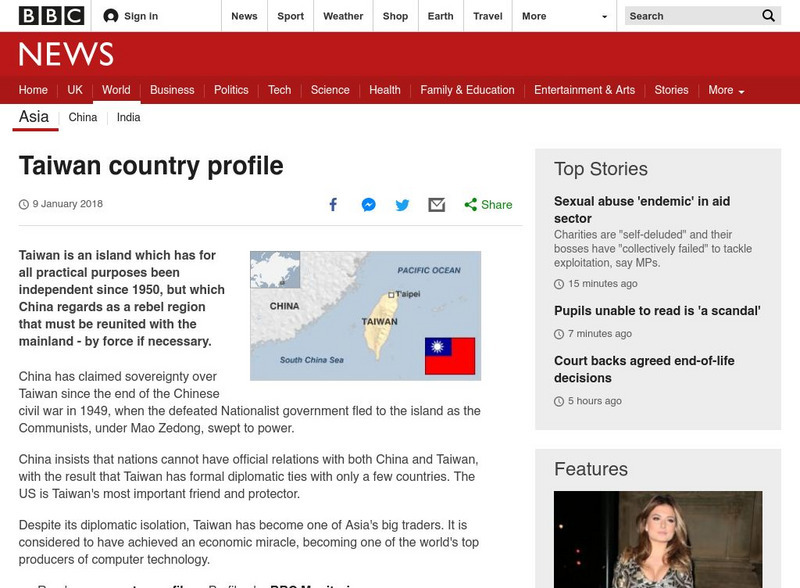This screenshot has height=588, width=800.
Task: Click the Taiwan flag on the map
Action: click(450, 356)
